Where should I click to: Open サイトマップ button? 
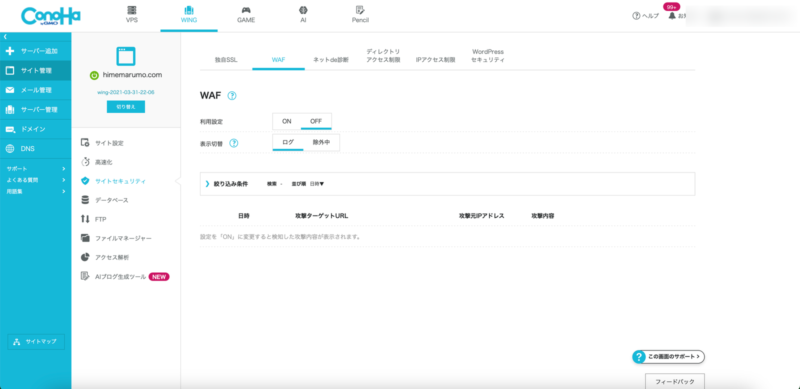pos(36,342)
